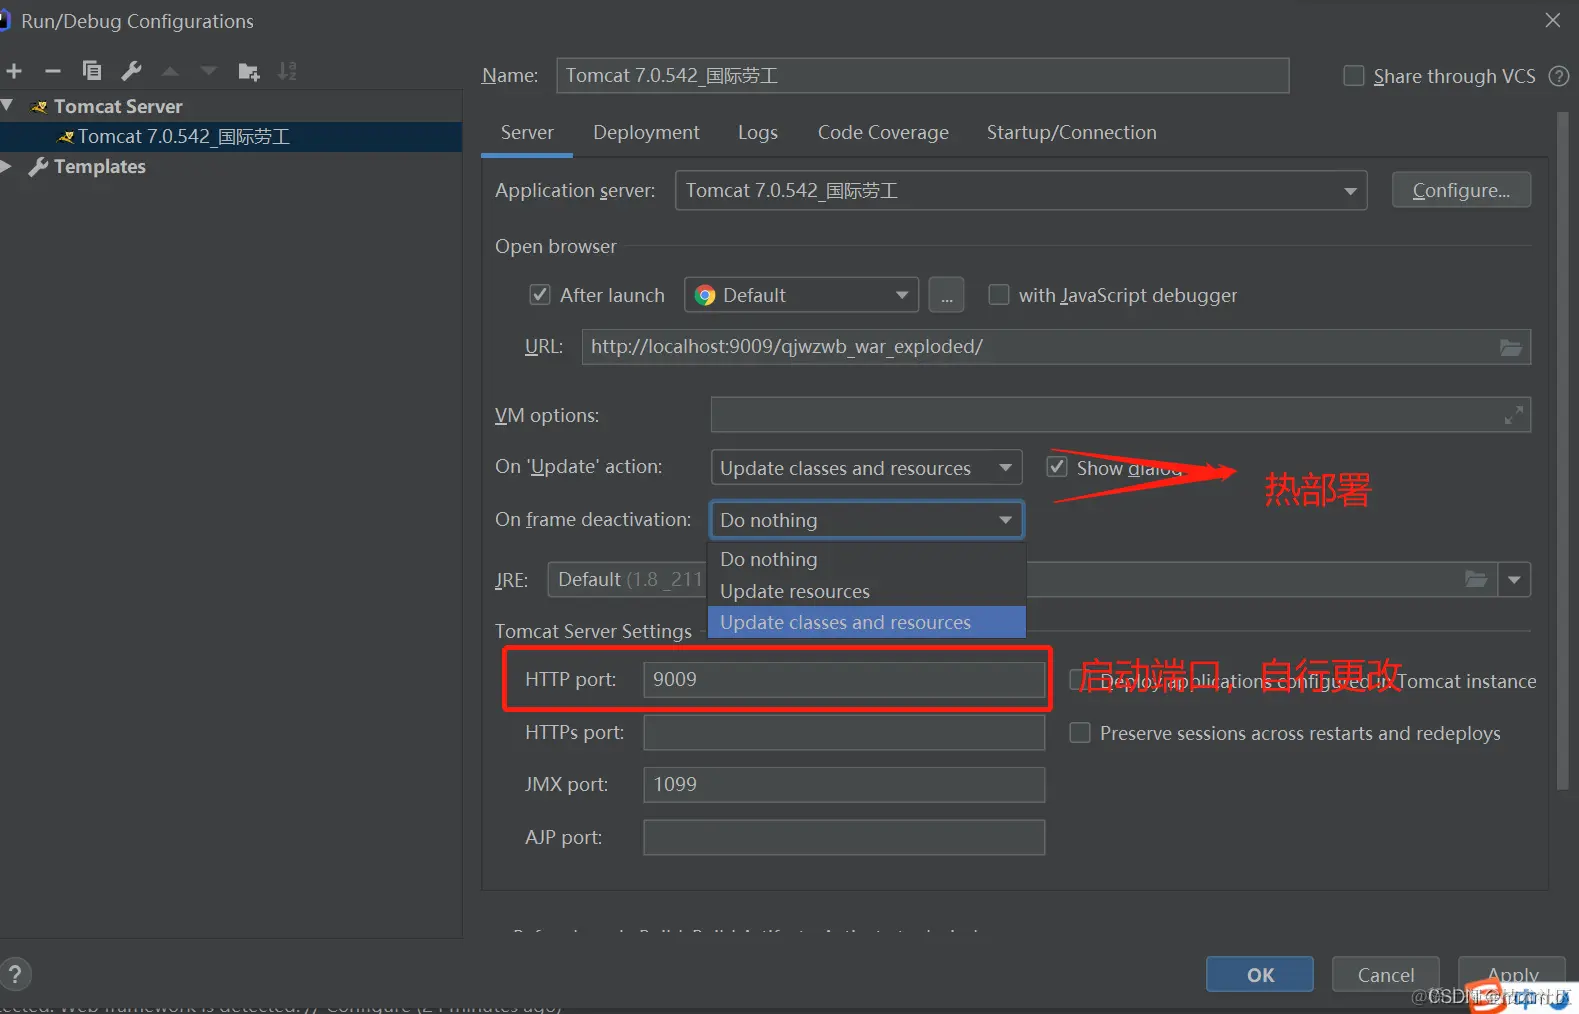
Task: Enable Deploy applications configured in Tomcat instance
Action: (x=1078, y=681)
